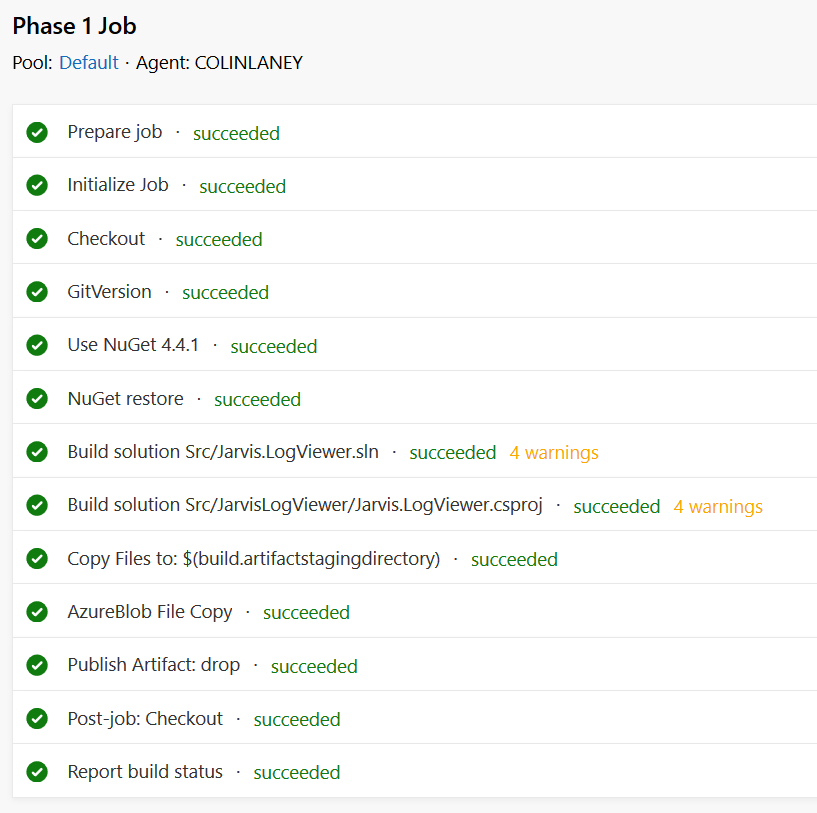Click the Phase 1 Job heading
Screen dimensions: 817x813
pos(75,26)
